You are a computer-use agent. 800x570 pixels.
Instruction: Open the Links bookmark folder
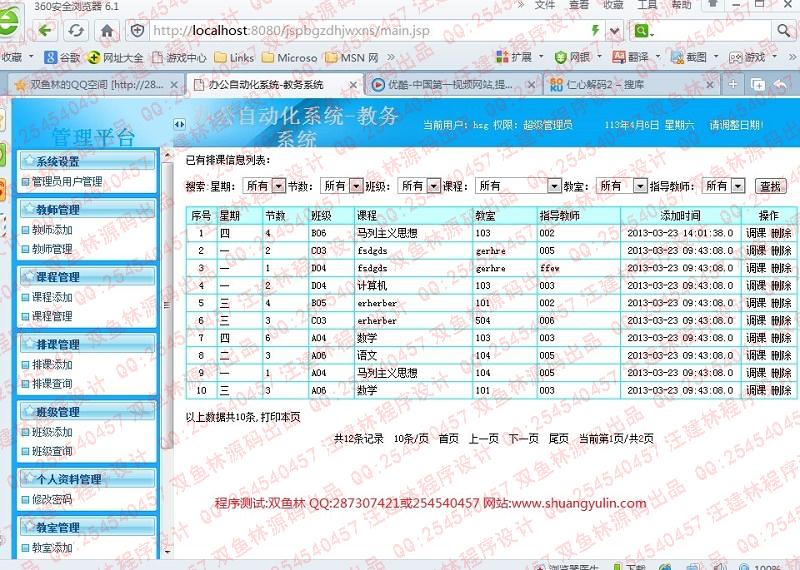(234, 57)
